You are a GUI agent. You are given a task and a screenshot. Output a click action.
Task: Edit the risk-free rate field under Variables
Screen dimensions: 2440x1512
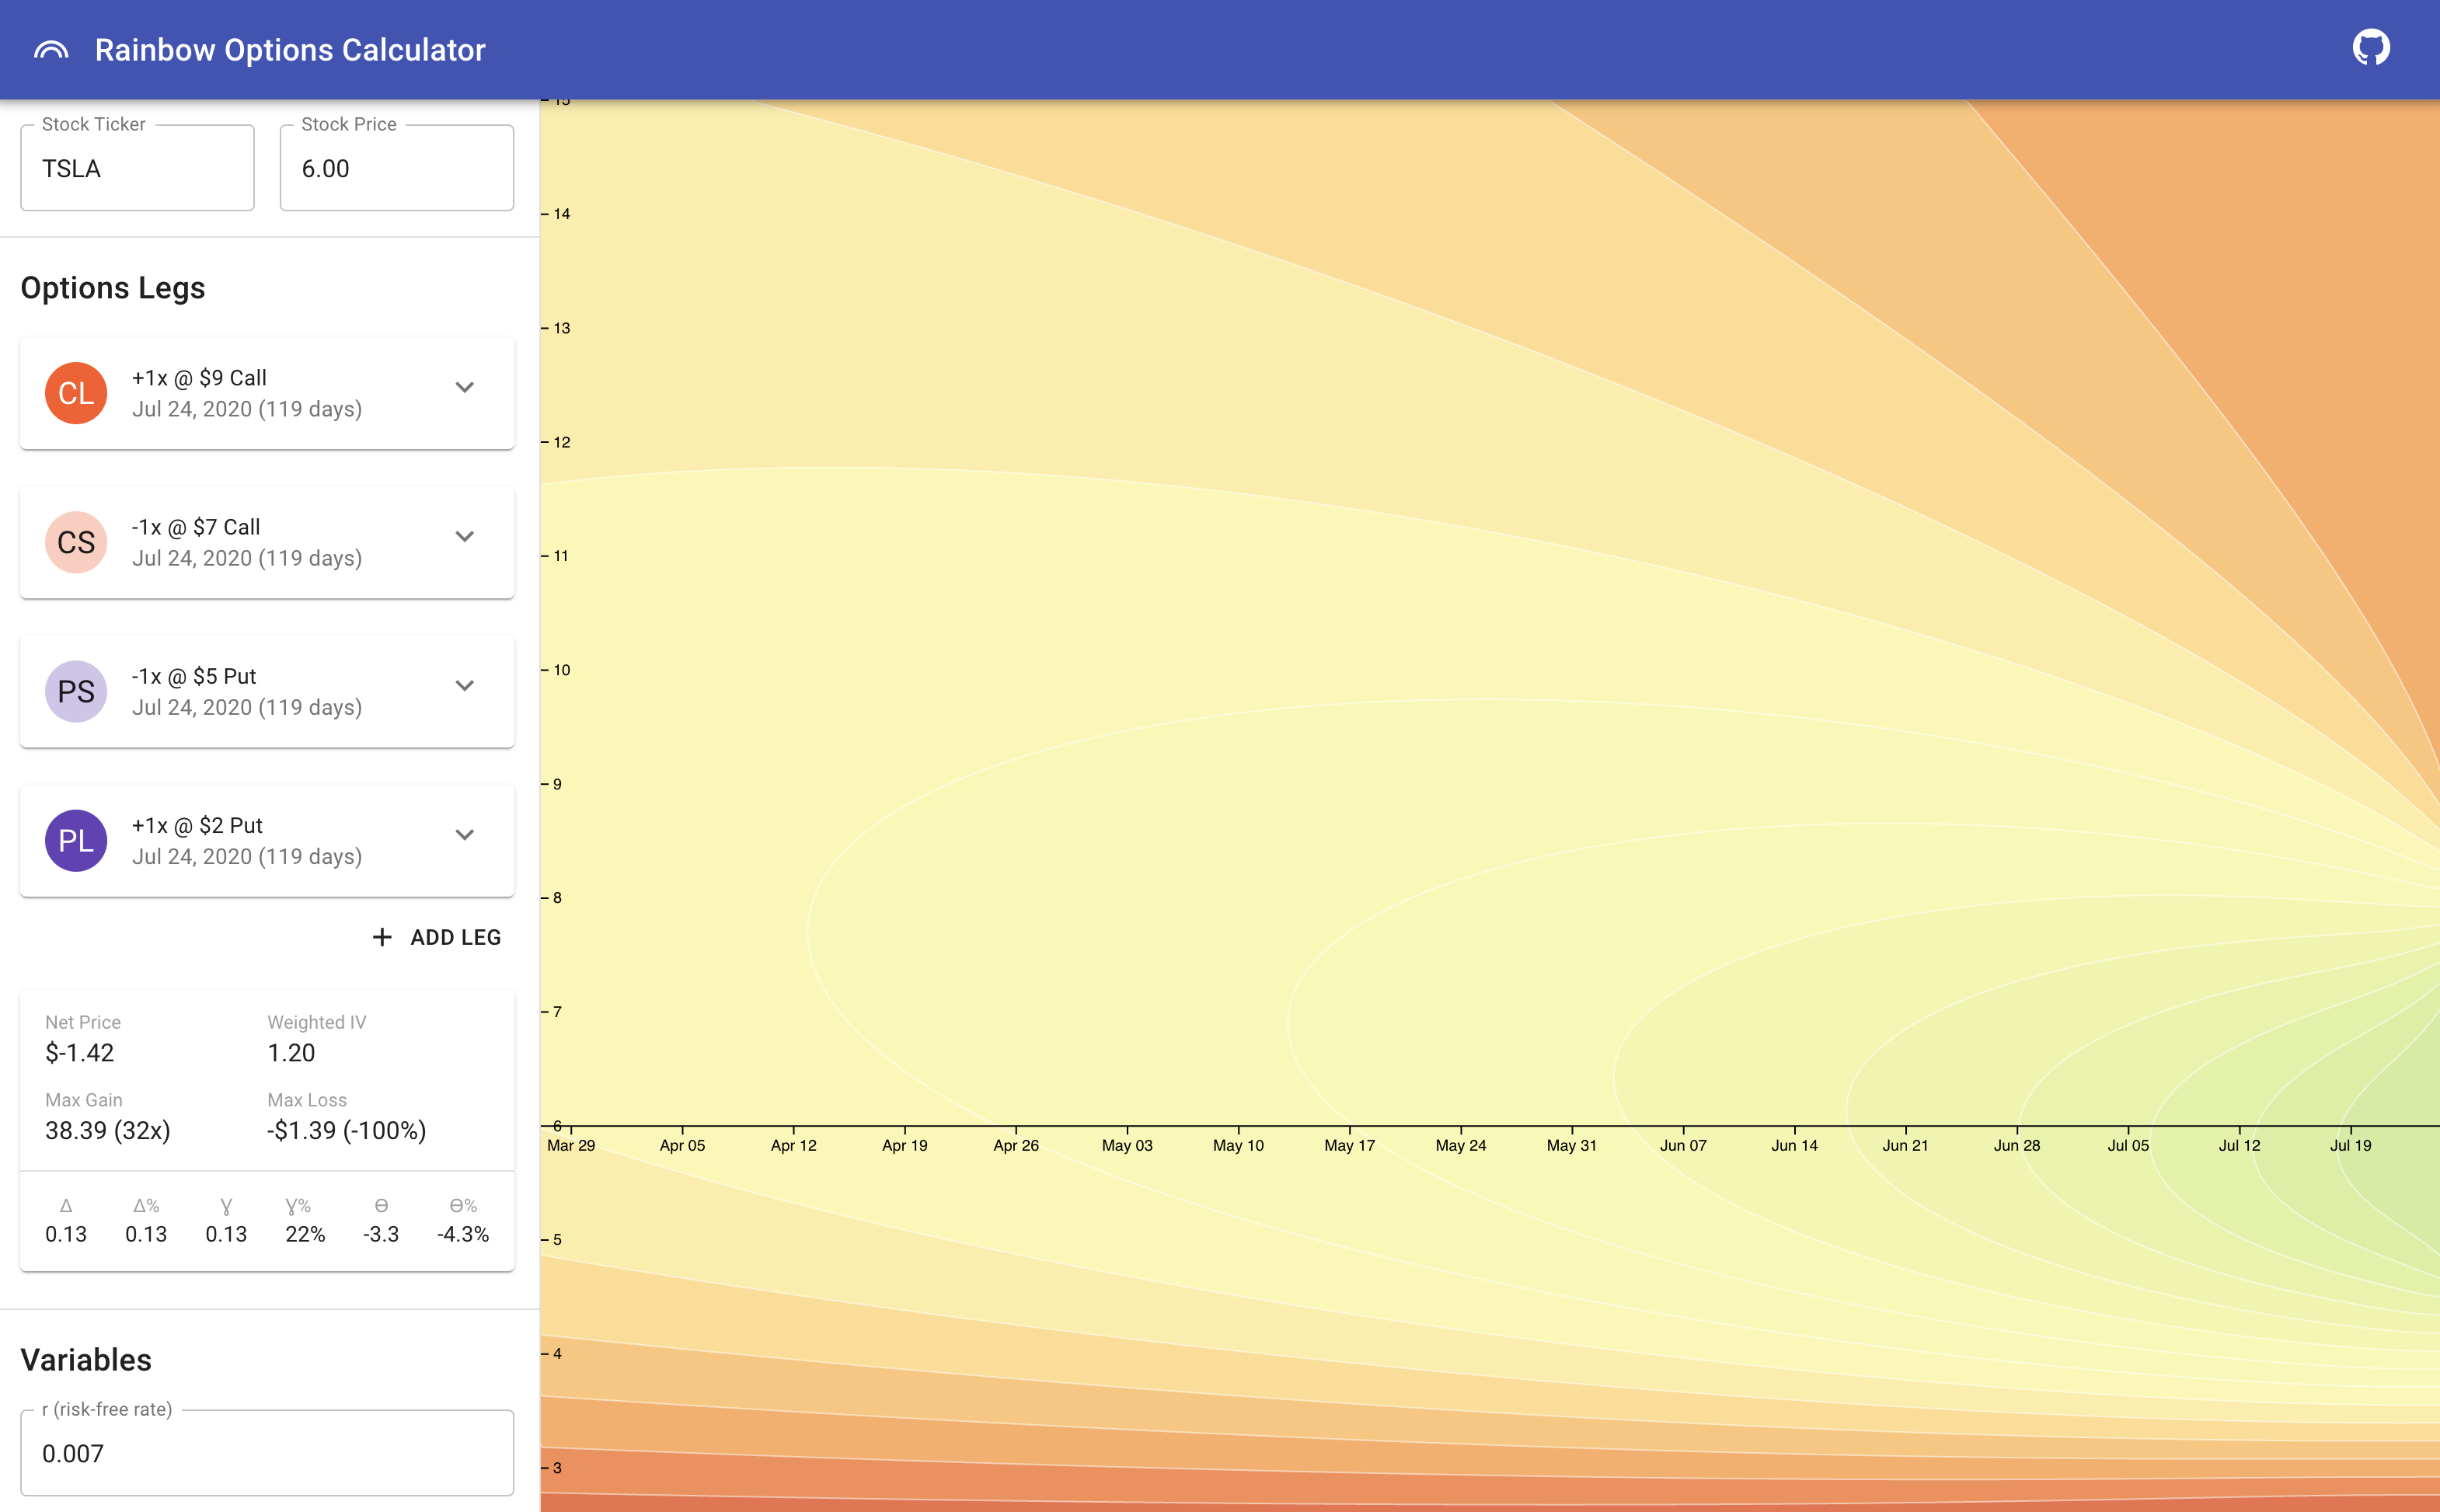click(267, 1452)
